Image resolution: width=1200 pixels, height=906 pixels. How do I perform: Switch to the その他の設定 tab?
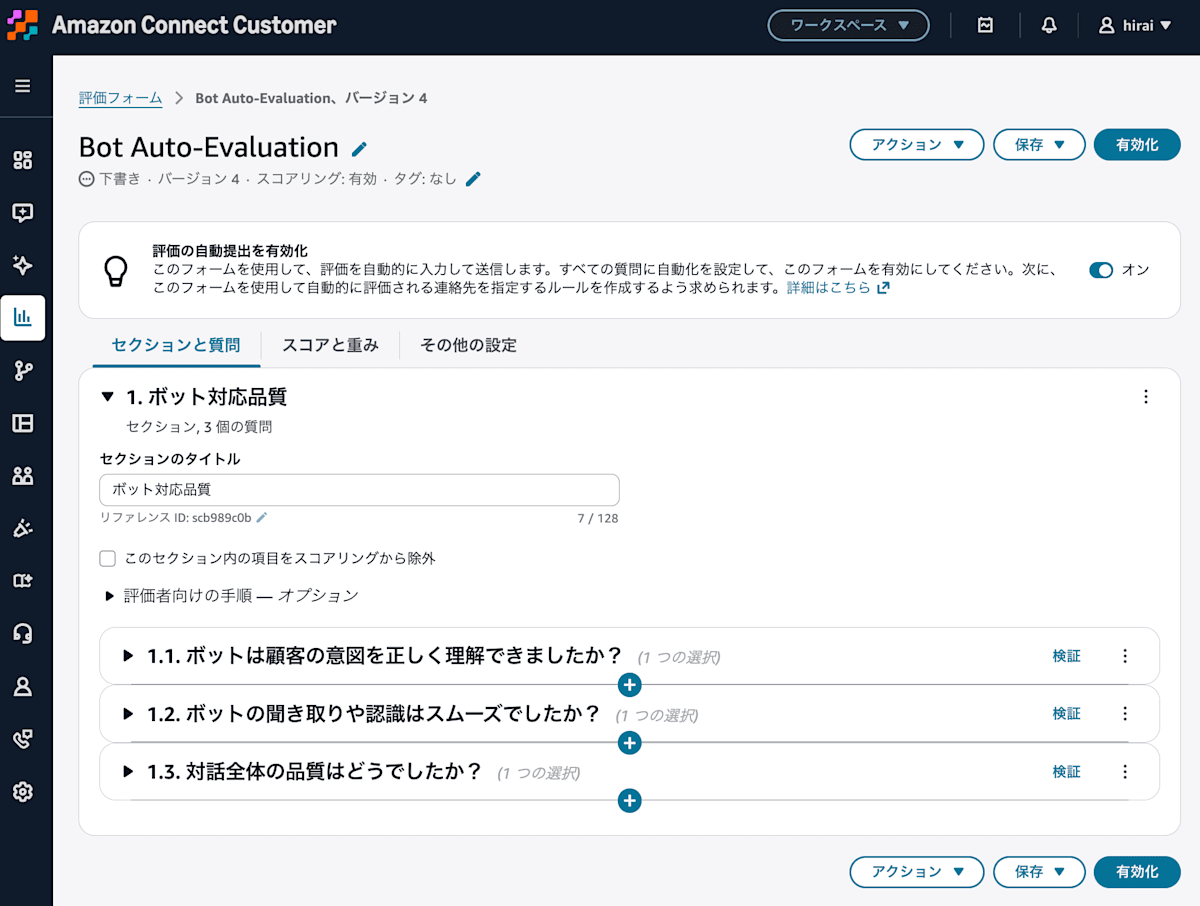pos(468,346)
